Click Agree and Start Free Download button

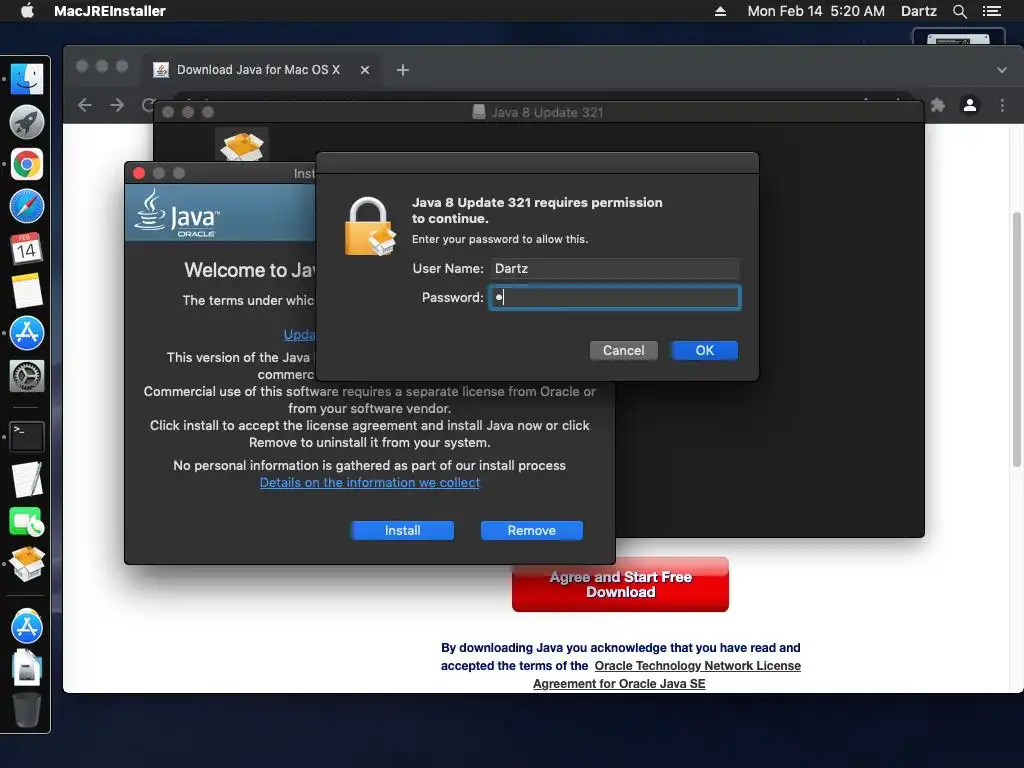click(x=620, y=584)
